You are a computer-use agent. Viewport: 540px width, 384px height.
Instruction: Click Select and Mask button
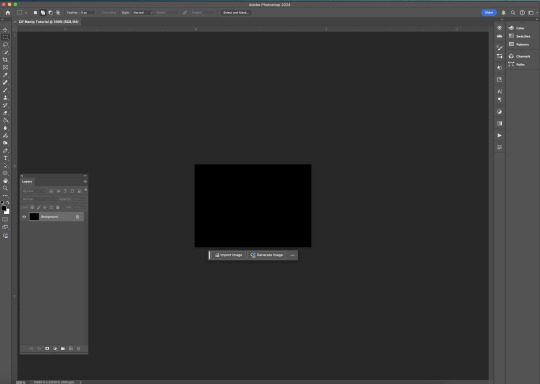click(x=236, y=13)
